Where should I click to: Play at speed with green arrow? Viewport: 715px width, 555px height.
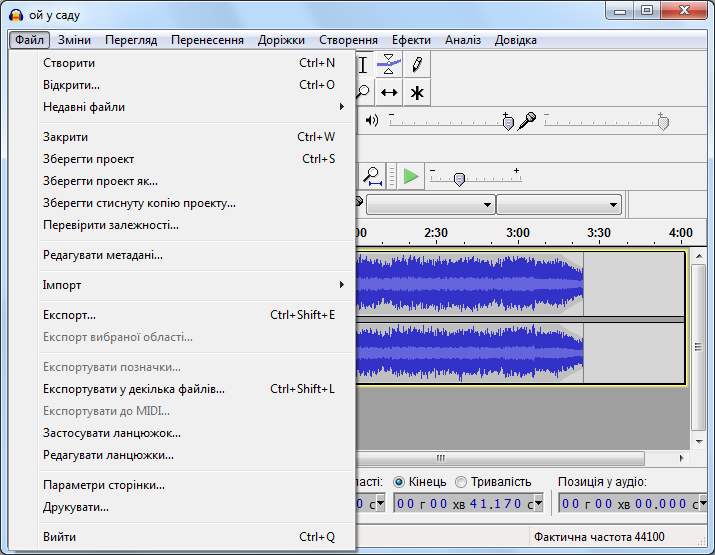coord(411,176)
